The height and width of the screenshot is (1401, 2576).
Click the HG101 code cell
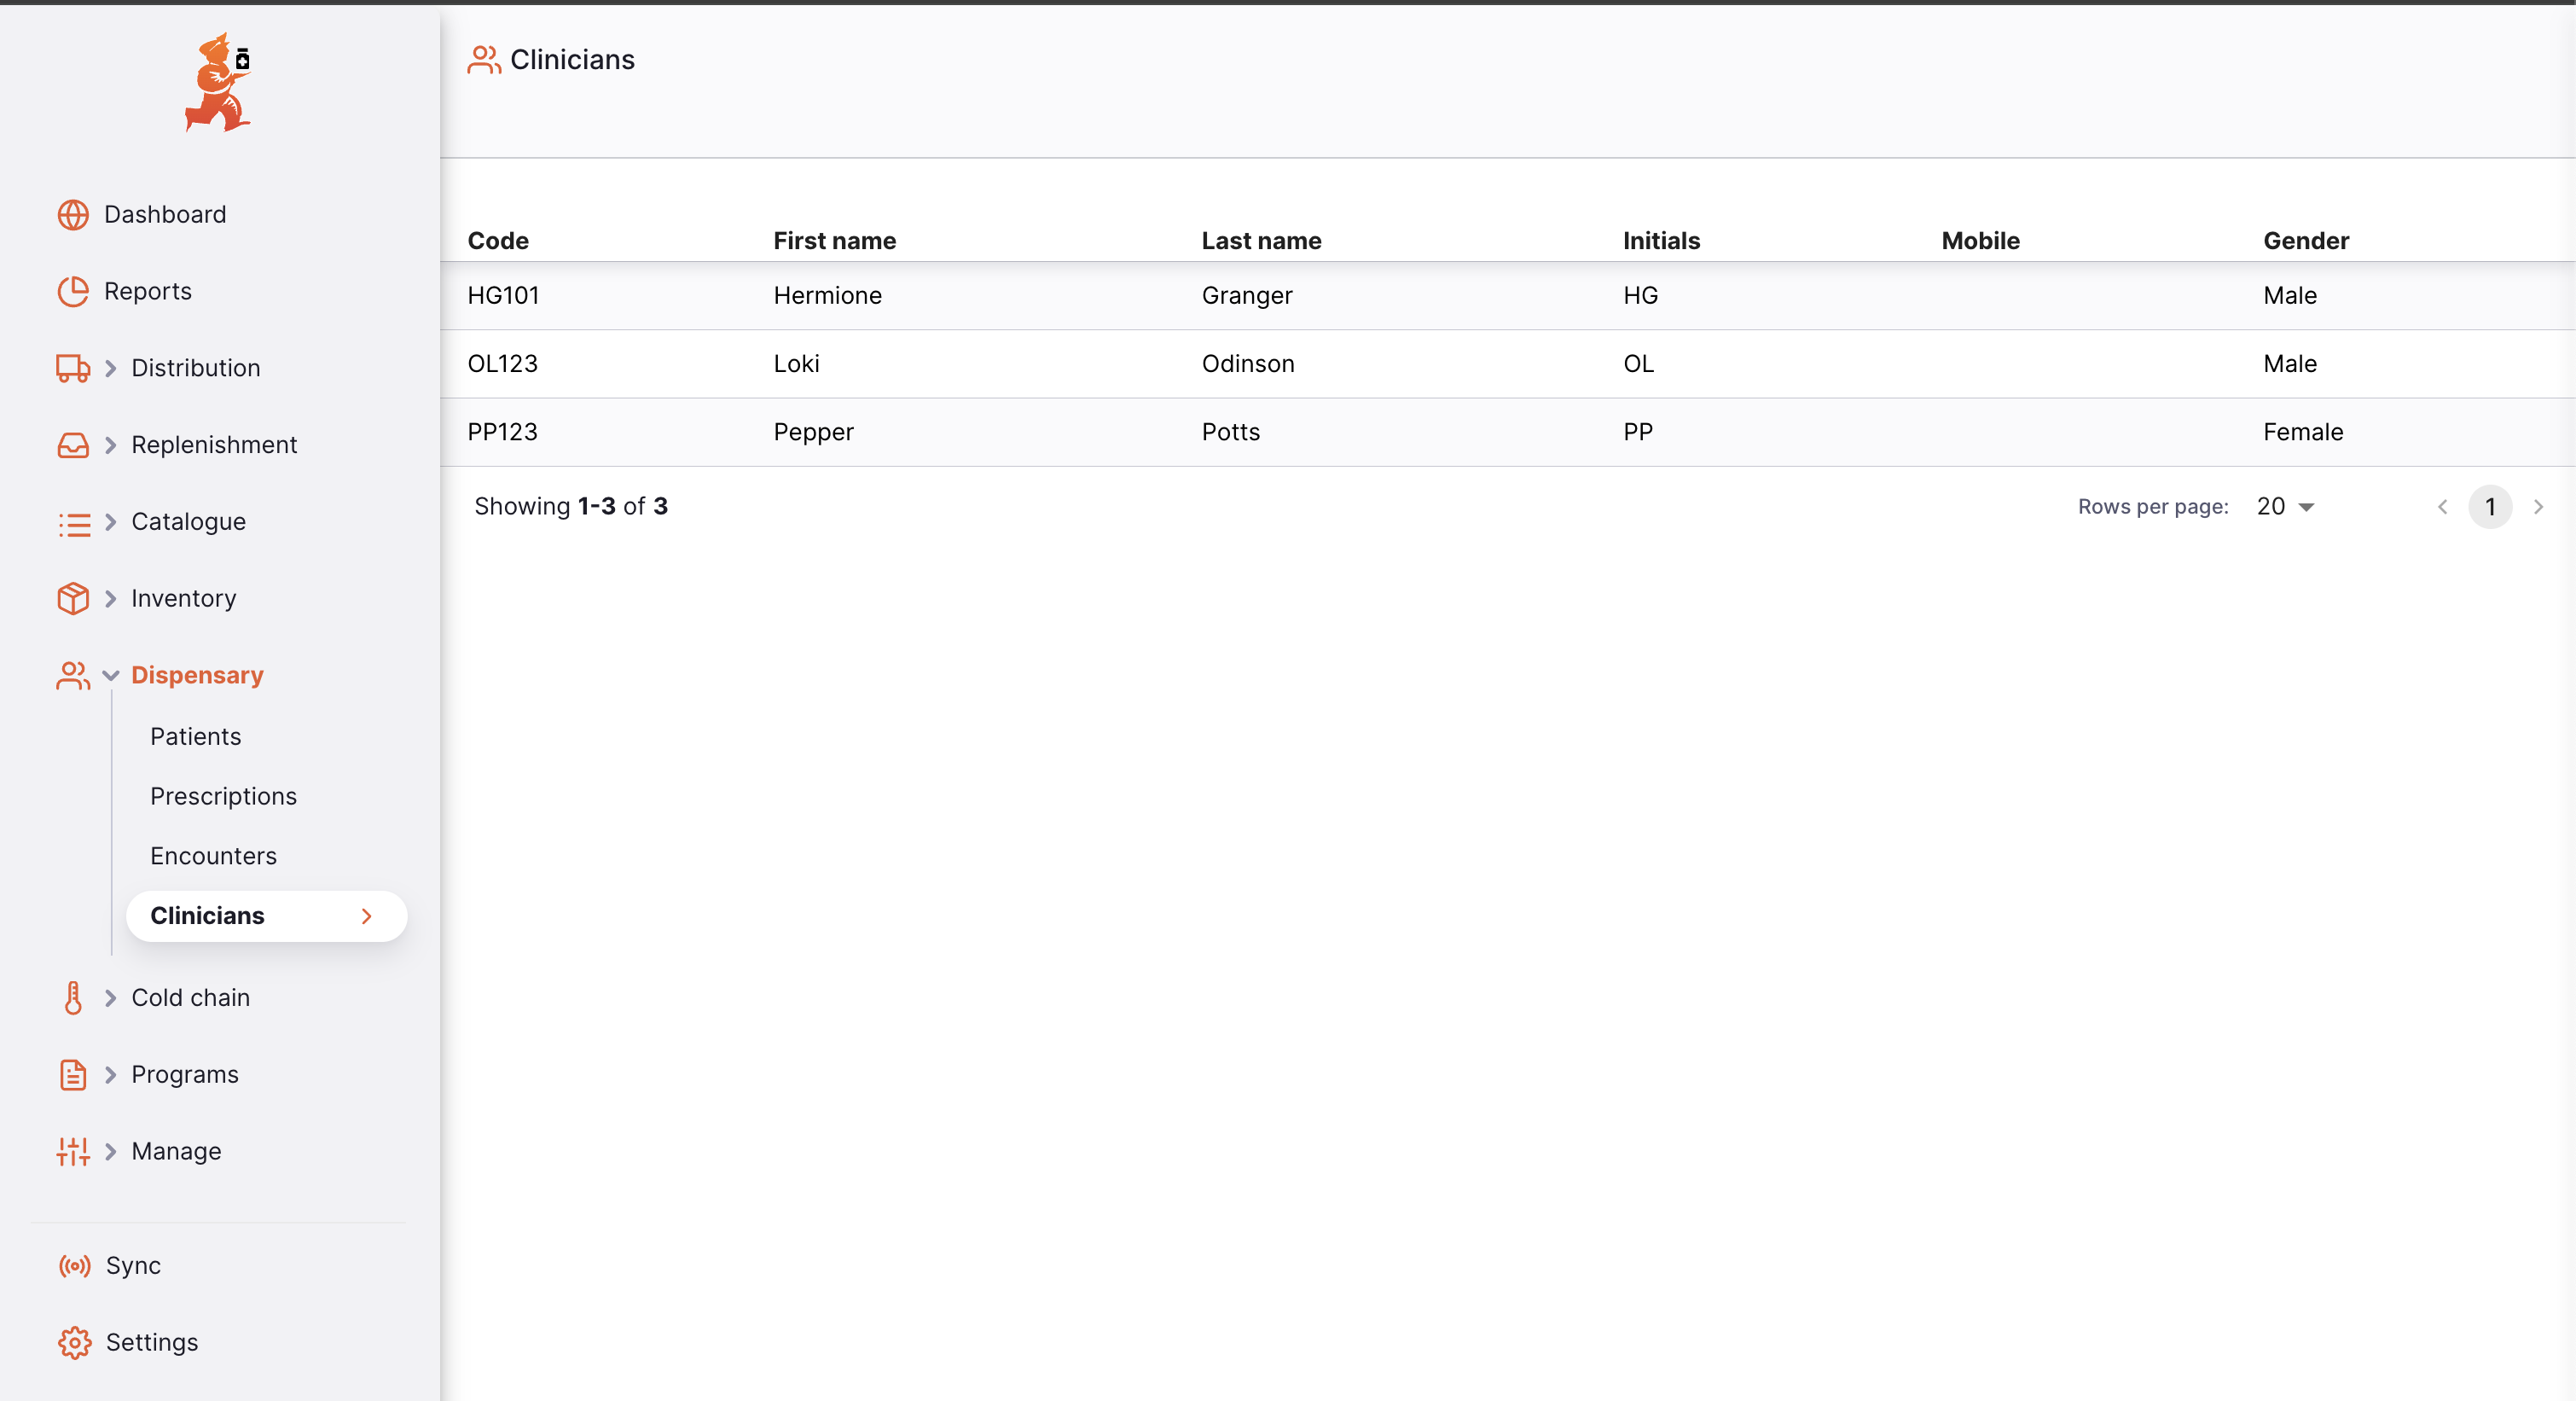(x=504, y=296)
